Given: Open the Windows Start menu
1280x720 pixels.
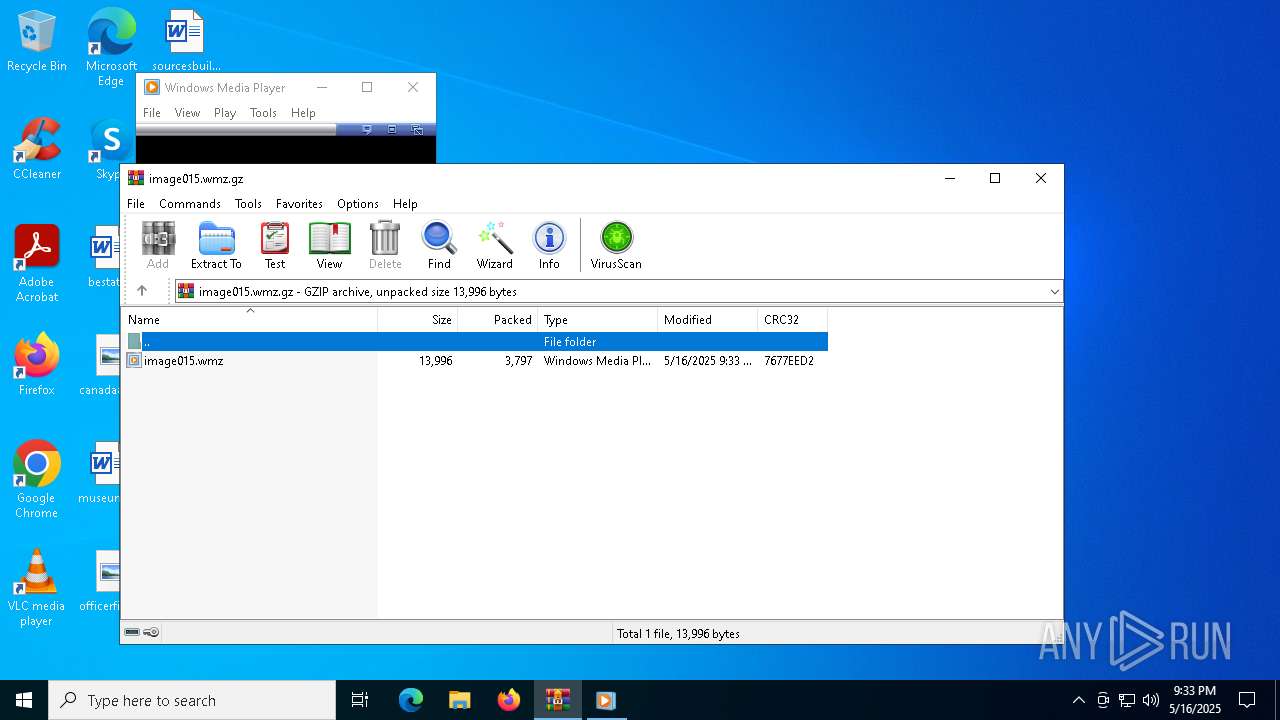Looking at the screenshot, I should tap(24, 700).
